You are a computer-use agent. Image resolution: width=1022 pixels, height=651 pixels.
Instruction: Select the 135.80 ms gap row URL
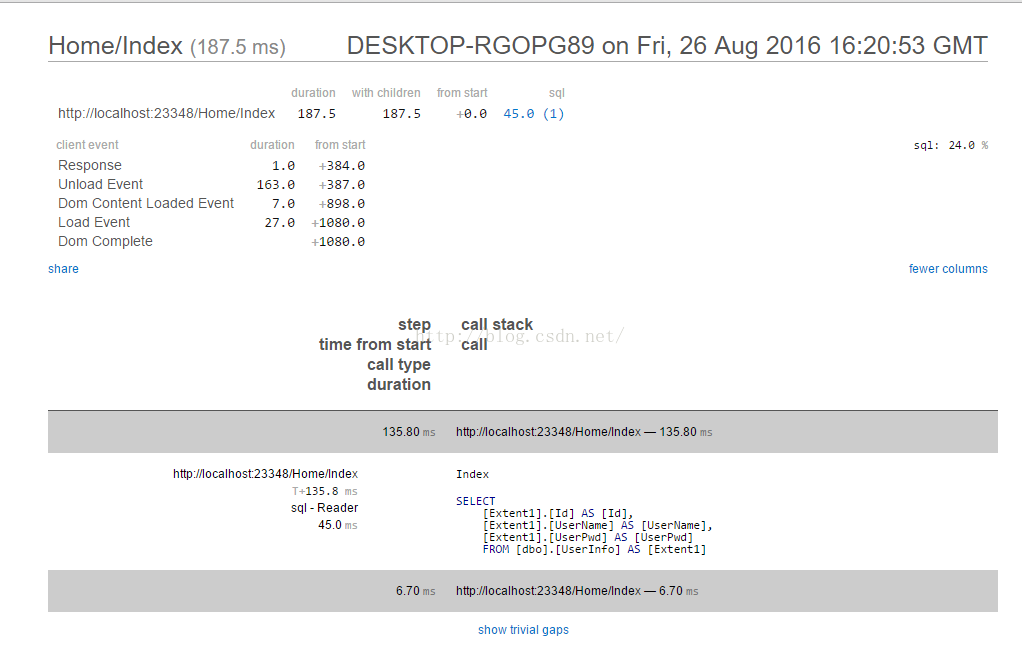pyautogui.click(x=548, y=431)
